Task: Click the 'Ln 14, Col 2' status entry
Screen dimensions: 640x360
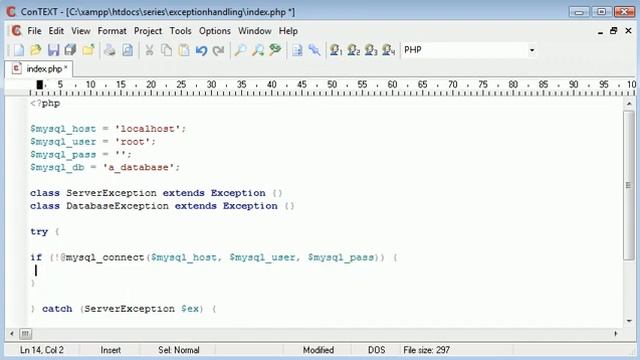Action: pos(42,350)
